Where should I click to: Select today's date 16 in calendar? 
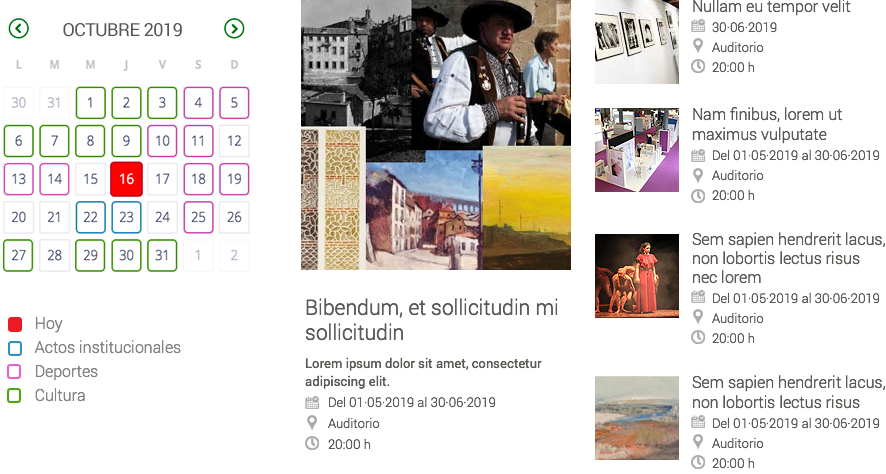pos(126,179)
